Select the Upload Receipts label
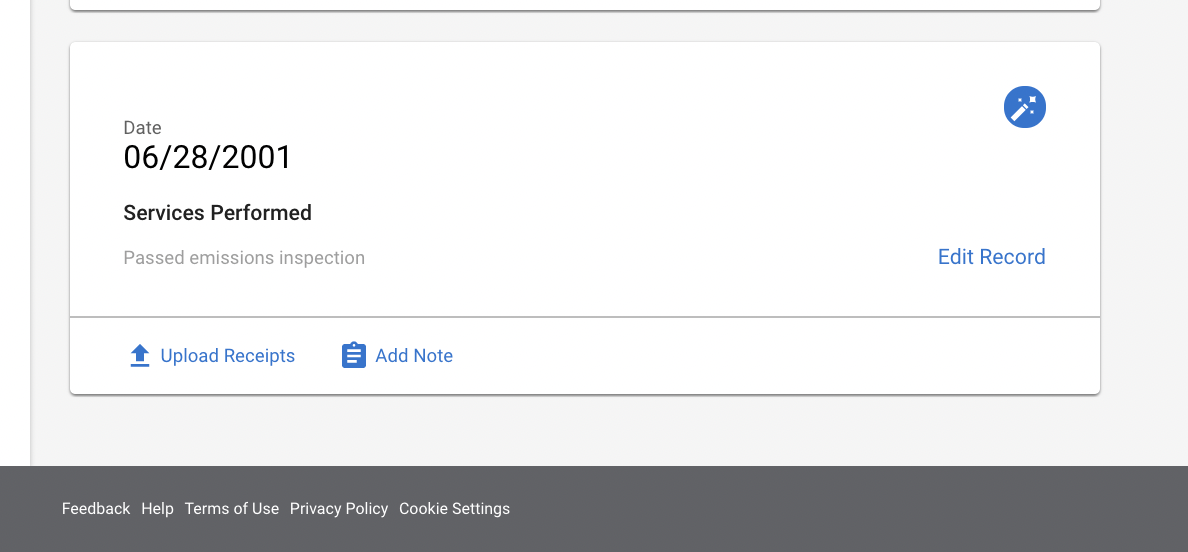 pyautogui.click(x=227, y=356)
